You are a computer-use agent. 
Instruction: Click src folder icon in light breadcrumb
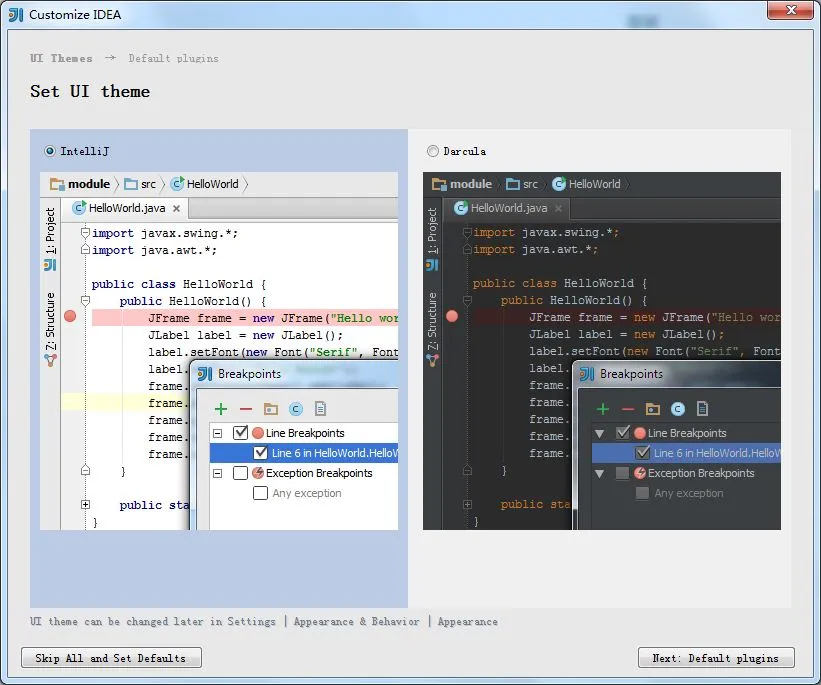click(131, 184)
